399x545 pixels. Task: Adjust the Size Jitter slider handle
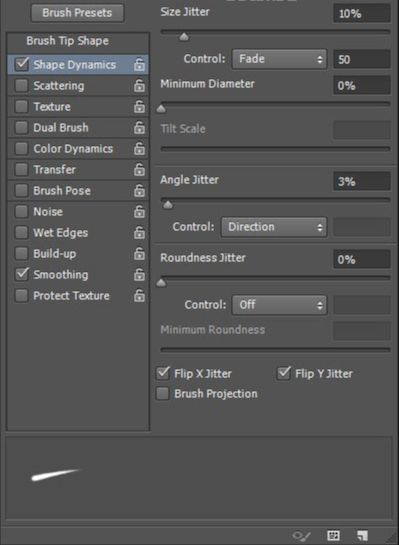pyautogui.click(x=184, y=36)
